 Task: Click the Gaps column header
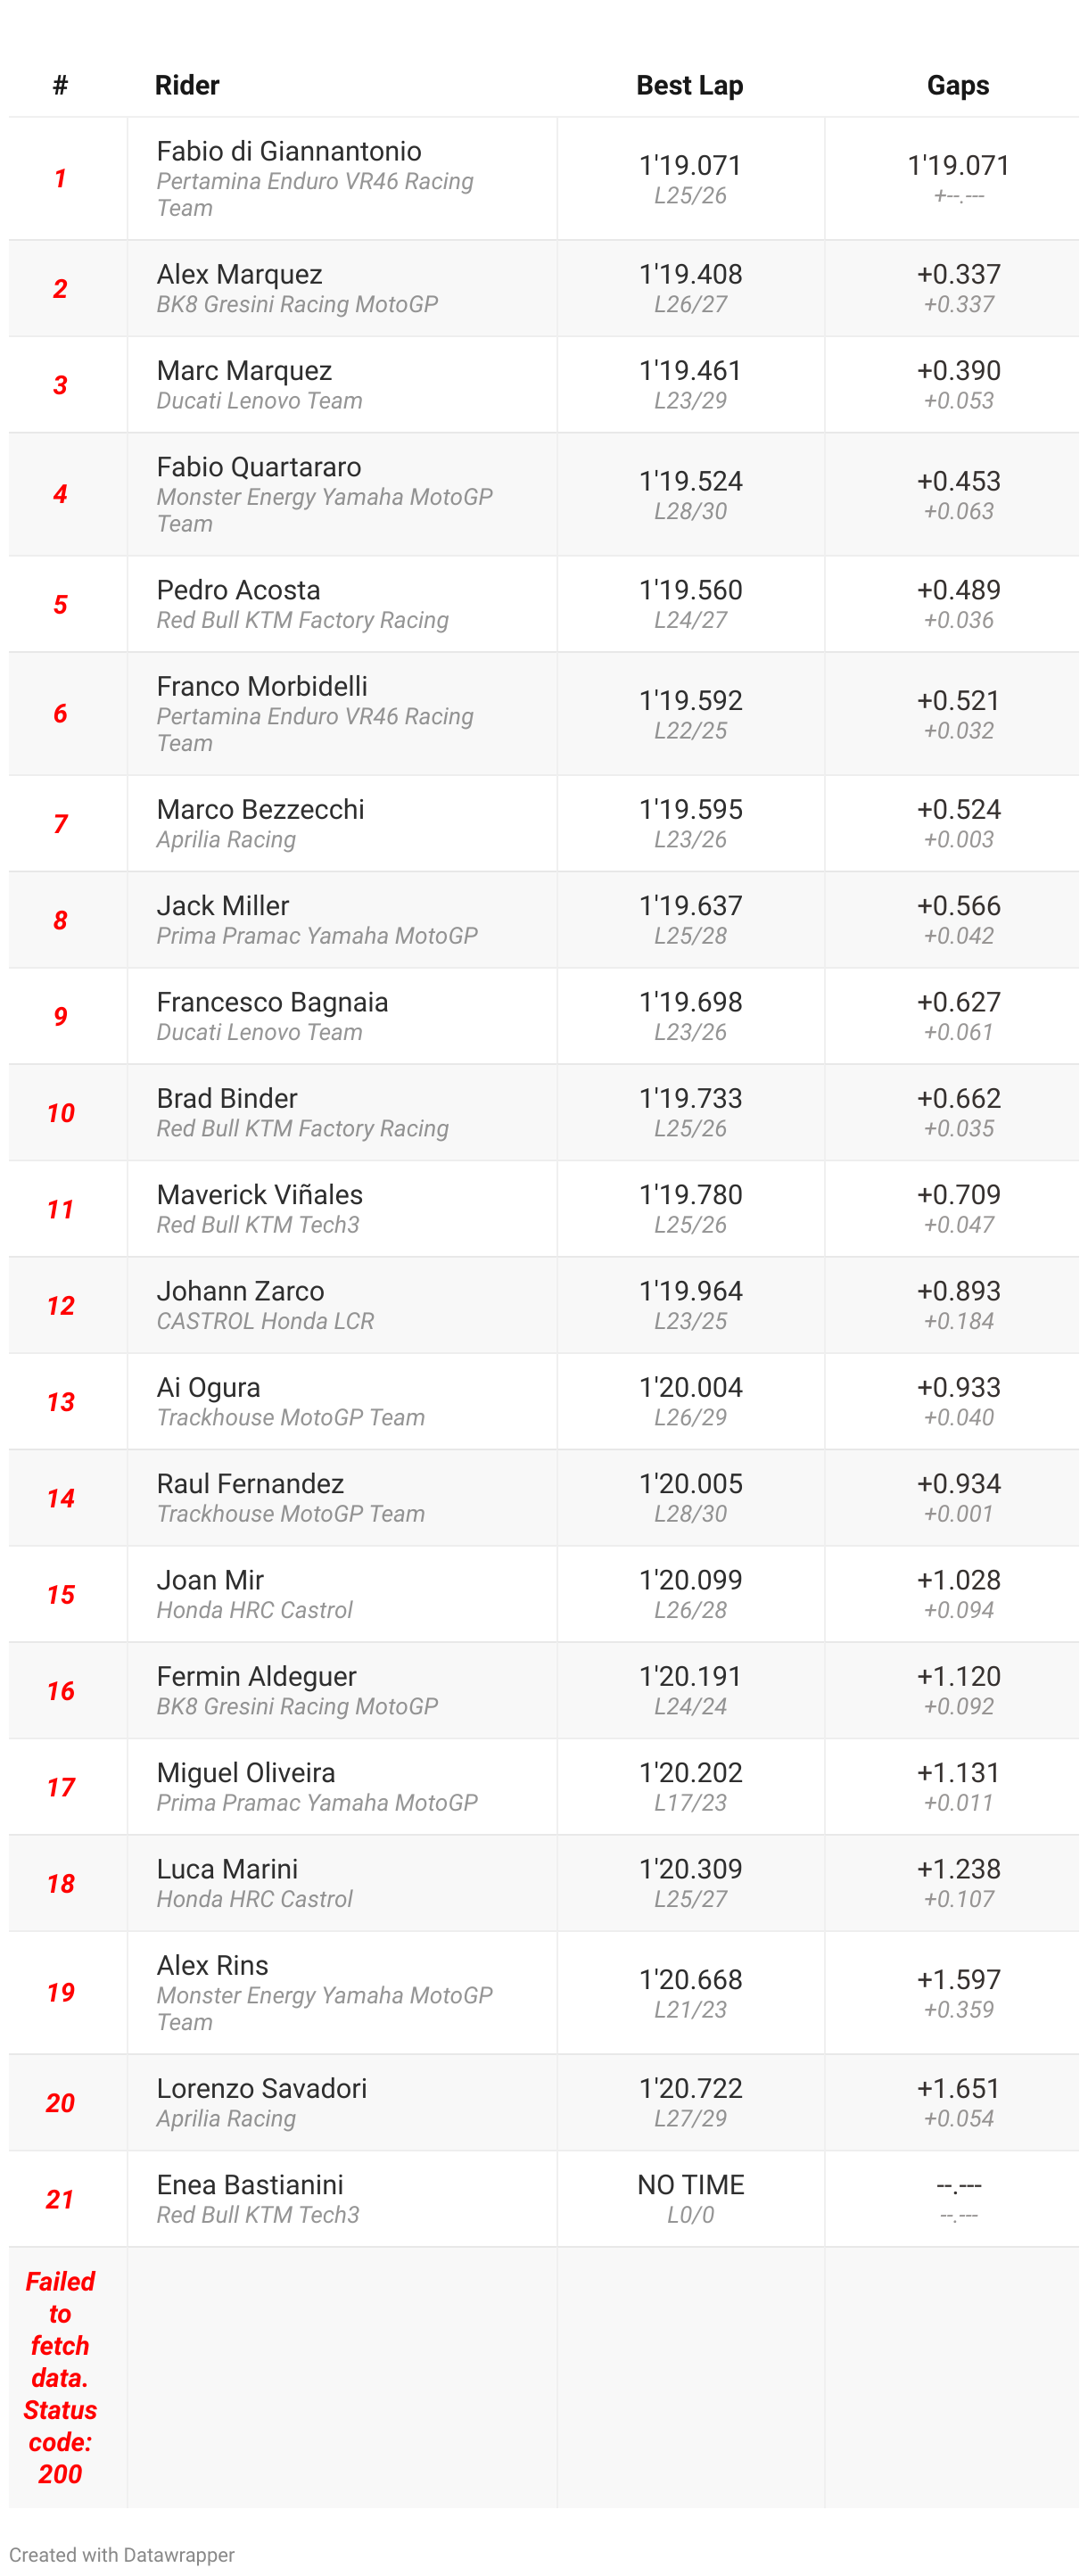pos(958,86)
